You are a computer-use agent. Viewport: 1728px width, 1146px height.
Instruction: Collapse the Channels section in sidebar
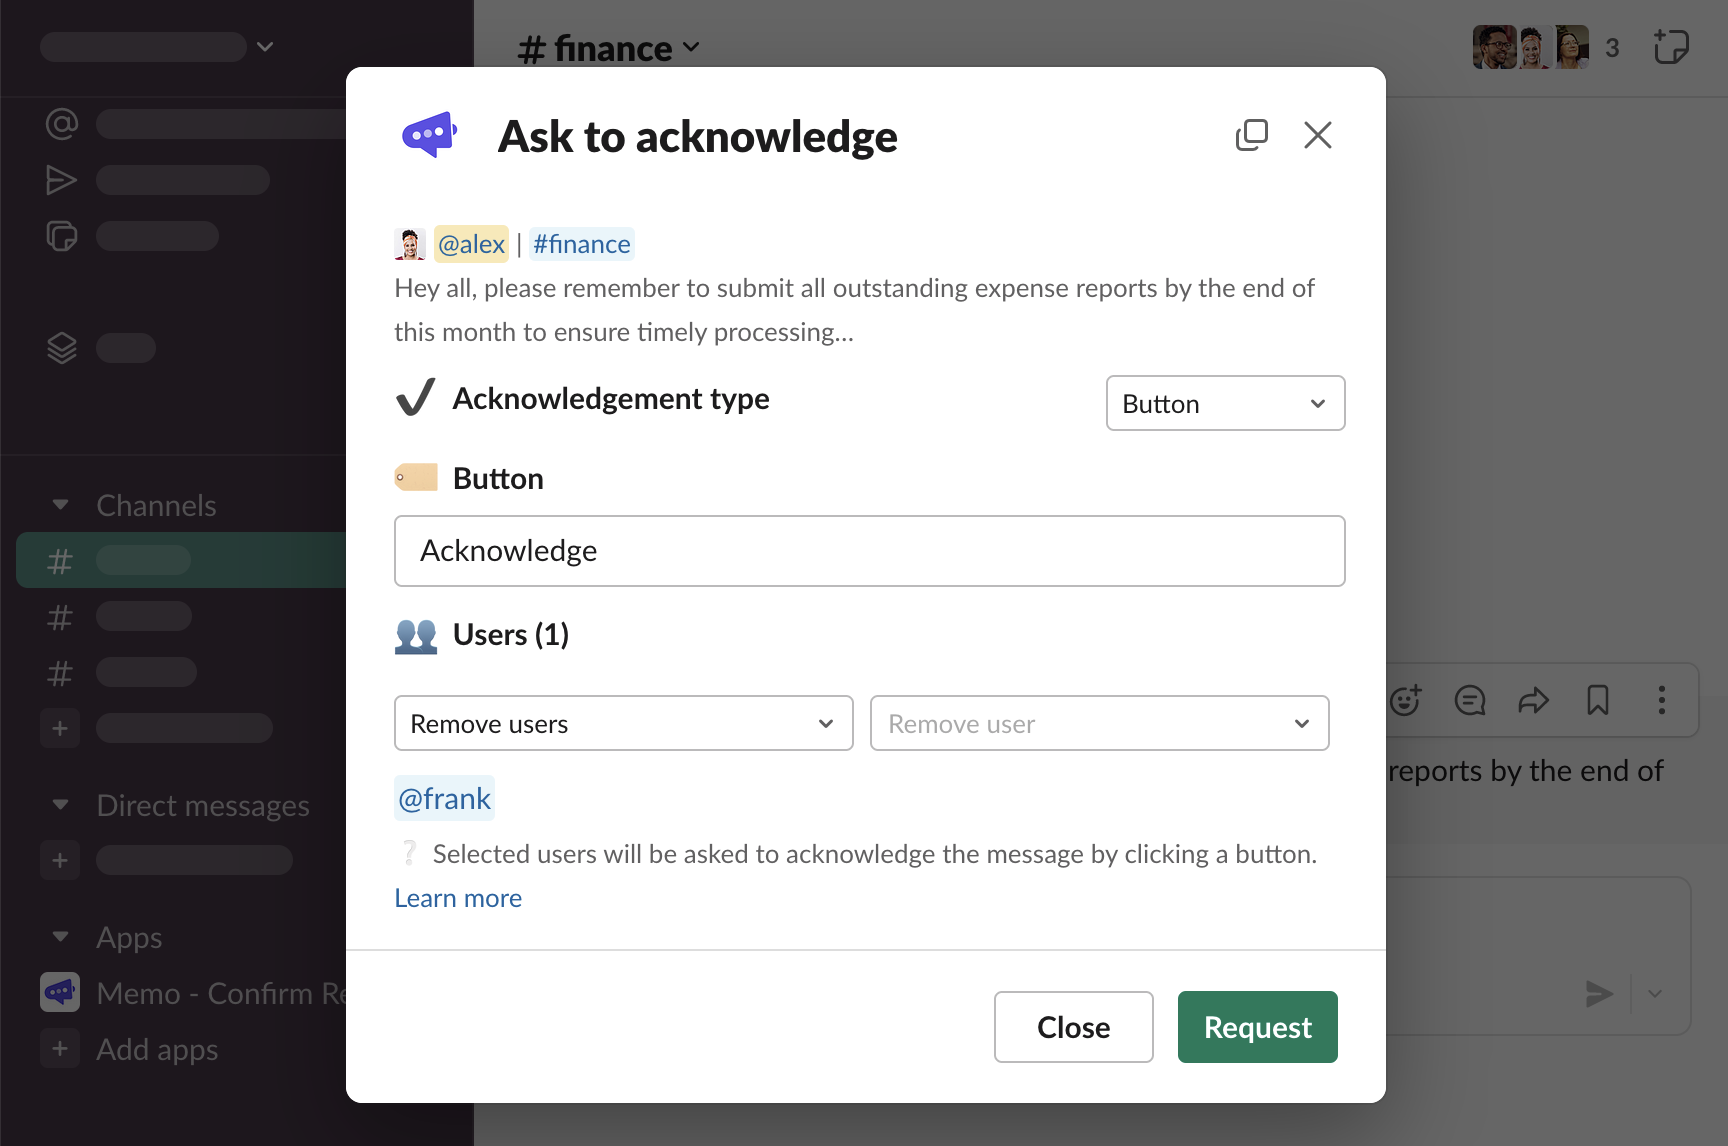pyautogui.click(x=61, y=505)
